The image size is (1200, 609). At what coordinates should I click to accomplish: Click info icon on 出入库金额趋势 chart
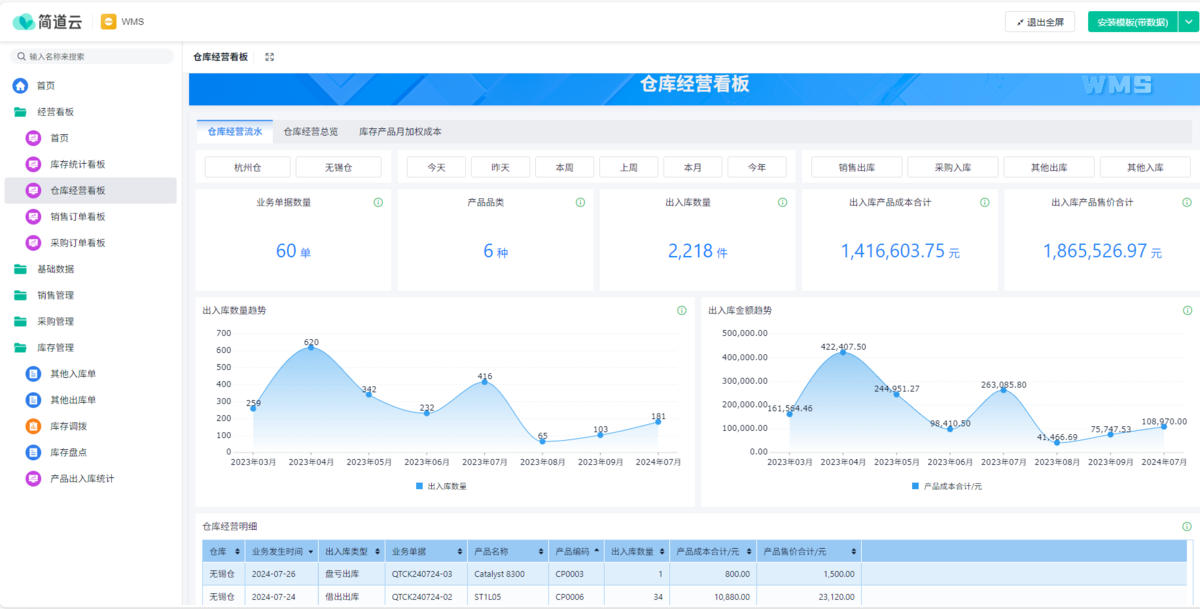tap(1187, 310)
